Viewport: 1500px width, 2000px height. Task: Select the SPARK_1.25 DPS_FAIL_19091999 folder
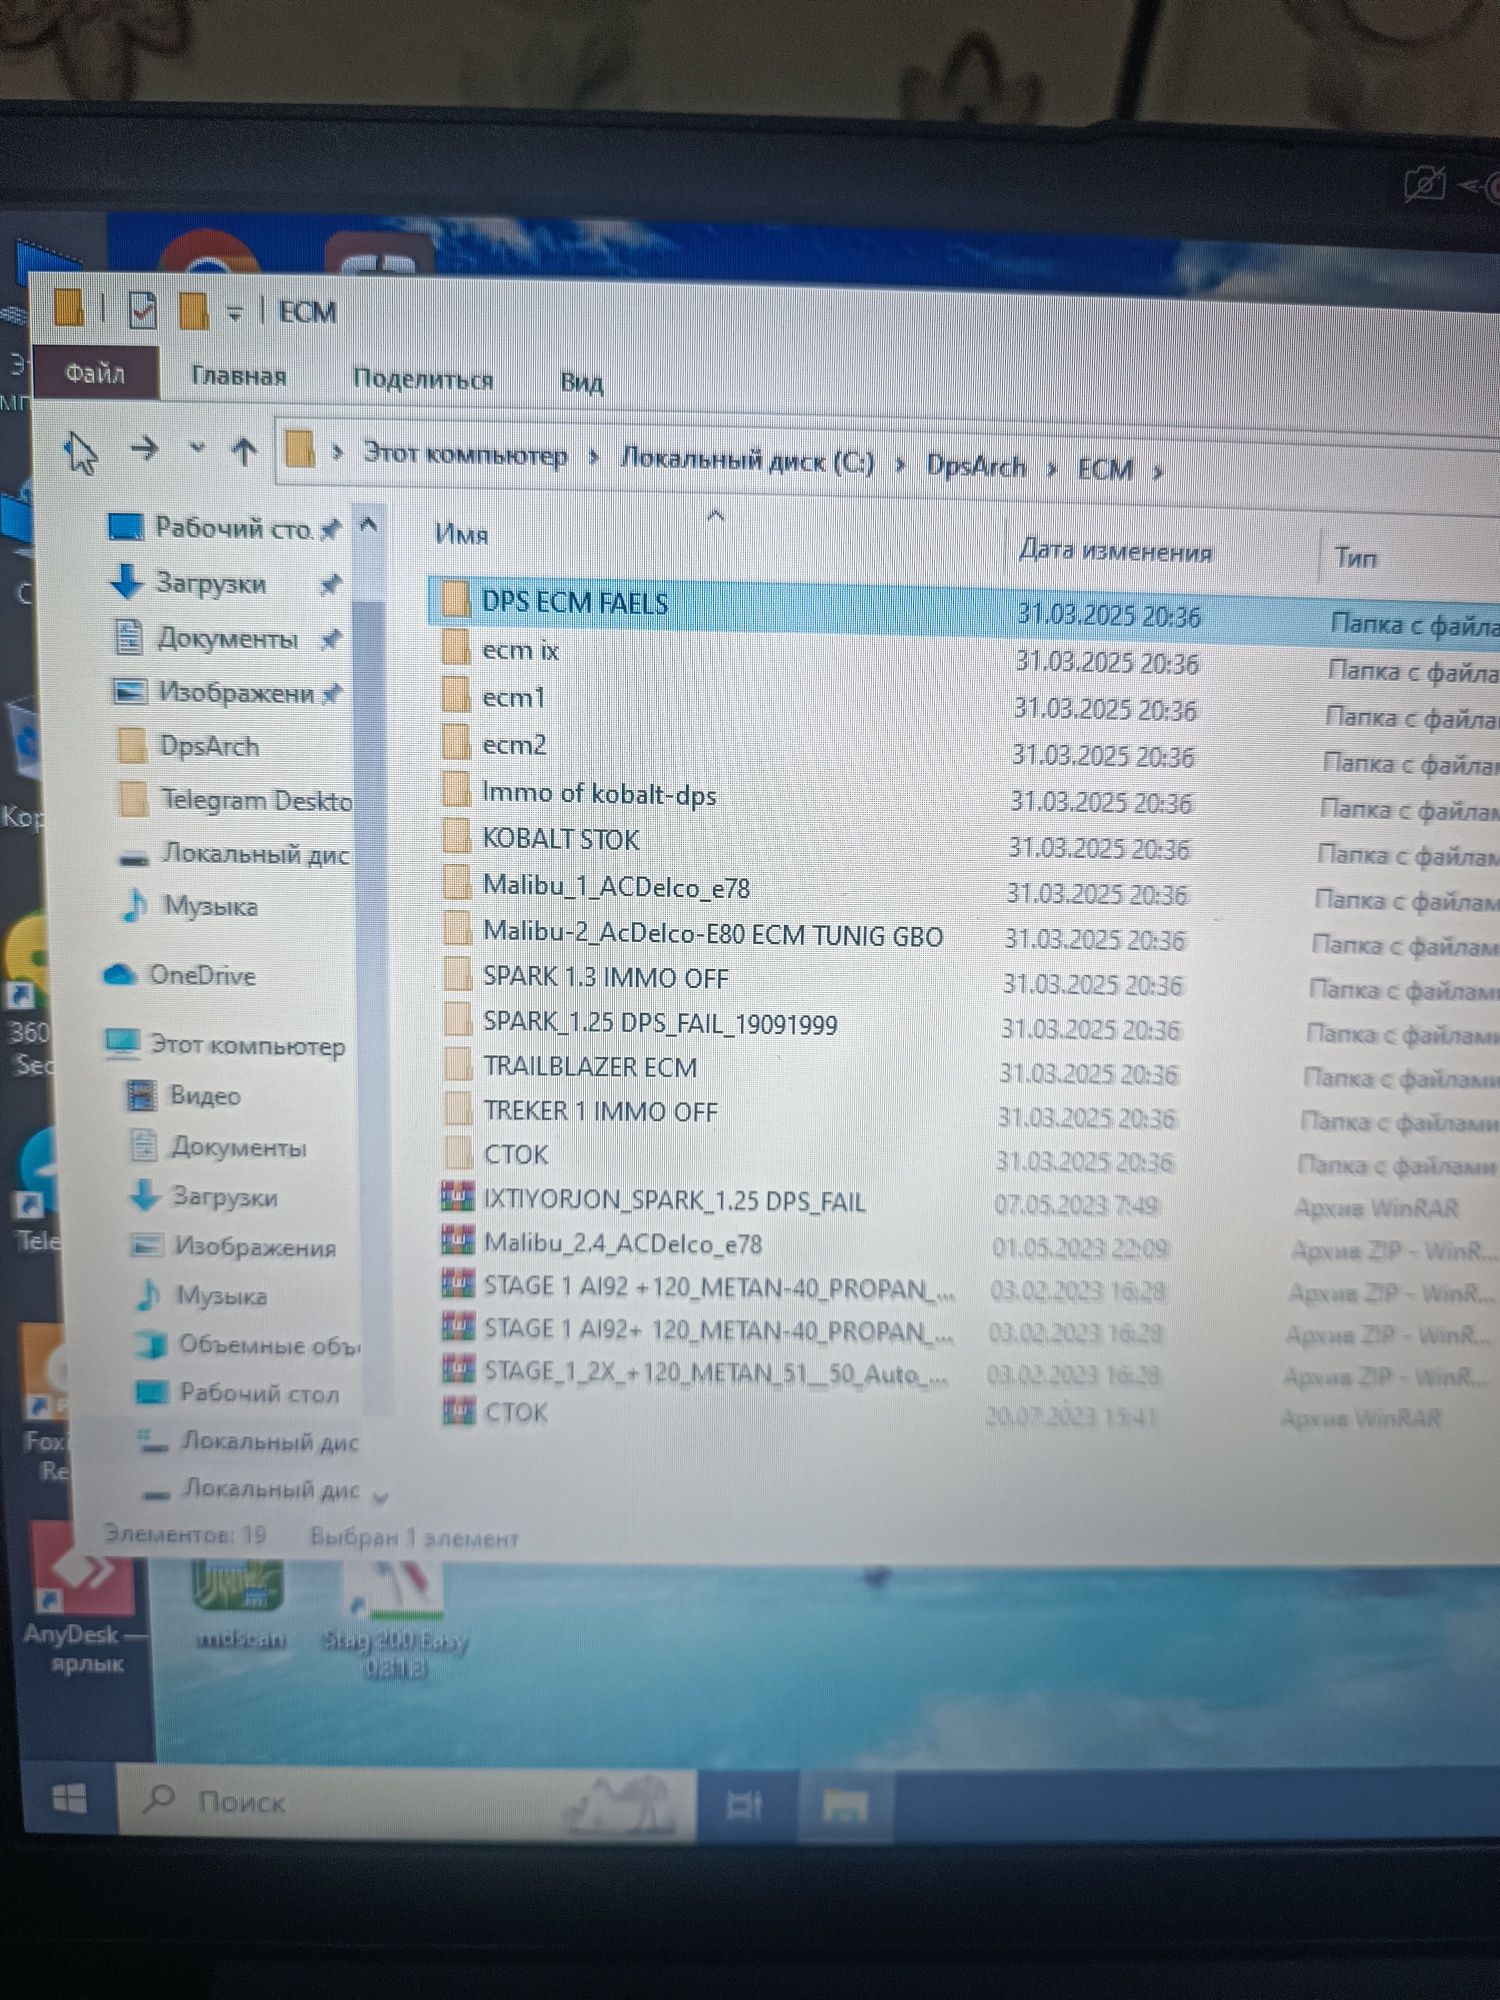(x=660, y=1022)
